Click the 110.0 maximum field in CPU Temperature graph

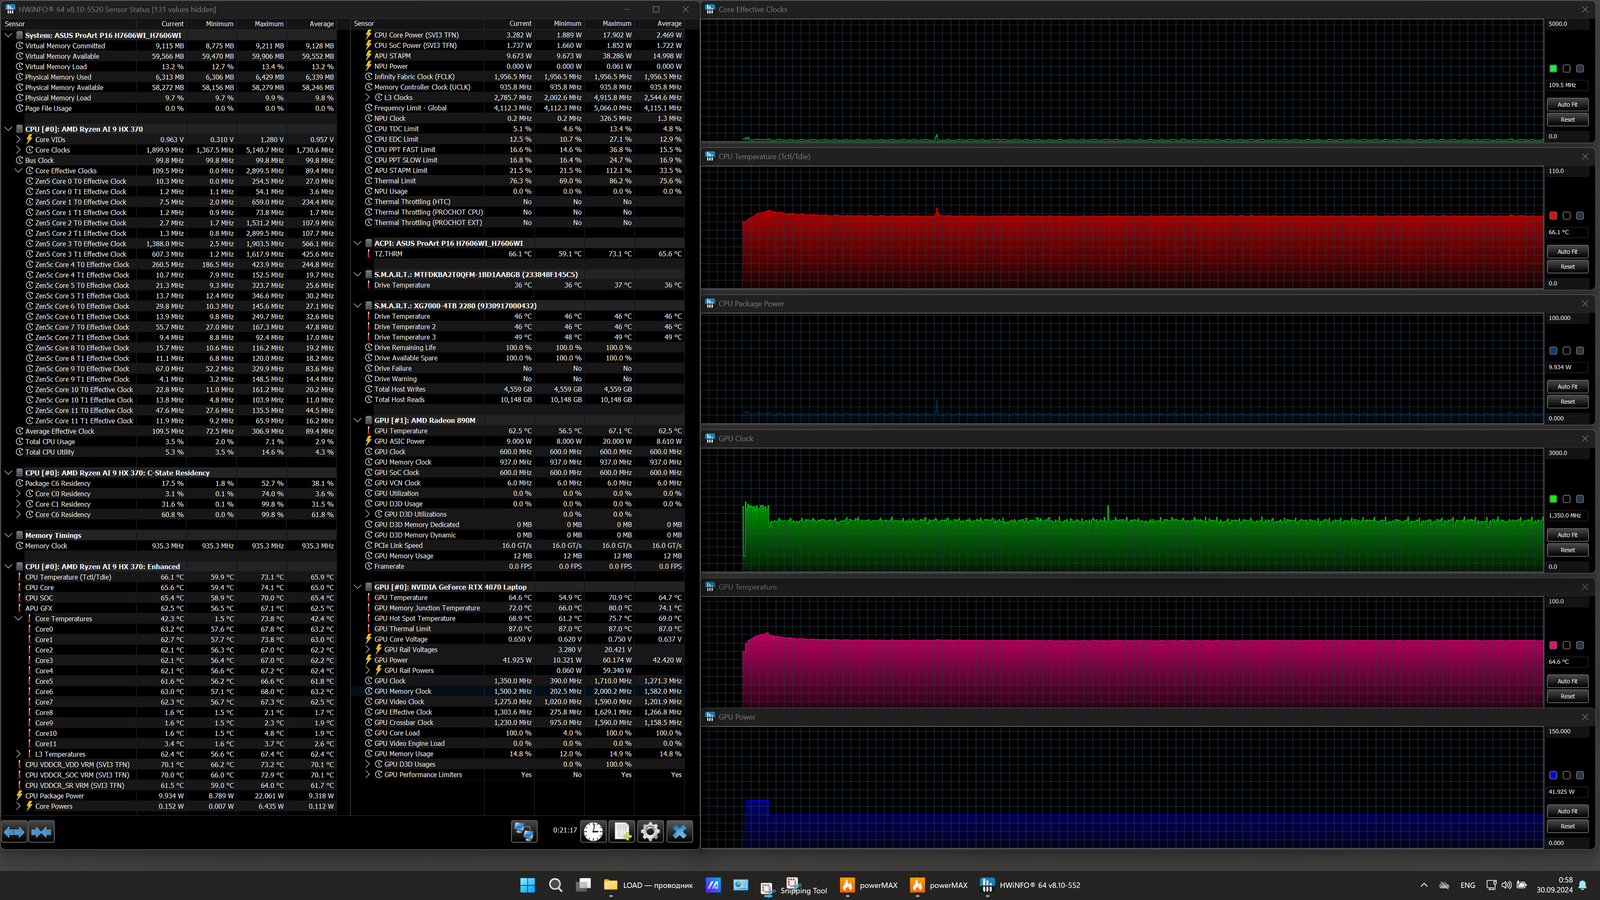tap(1566, 171)
